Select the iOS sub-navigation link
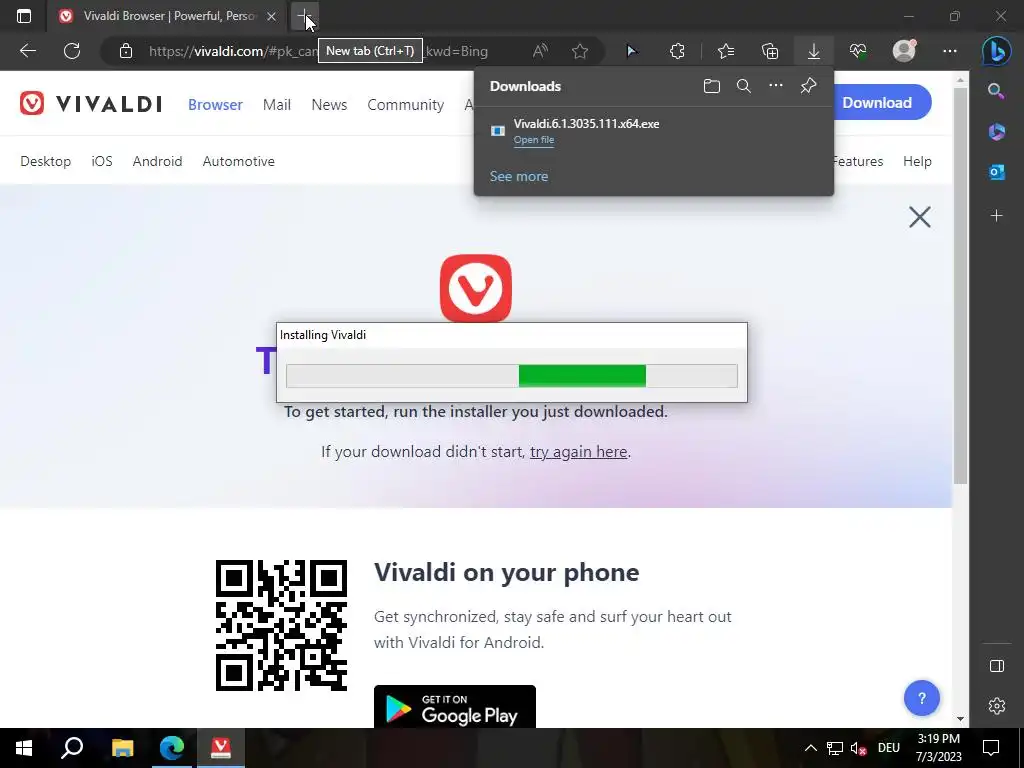Screen dimensions: 1024x768 pyautogui.click(x=102, y=161)
